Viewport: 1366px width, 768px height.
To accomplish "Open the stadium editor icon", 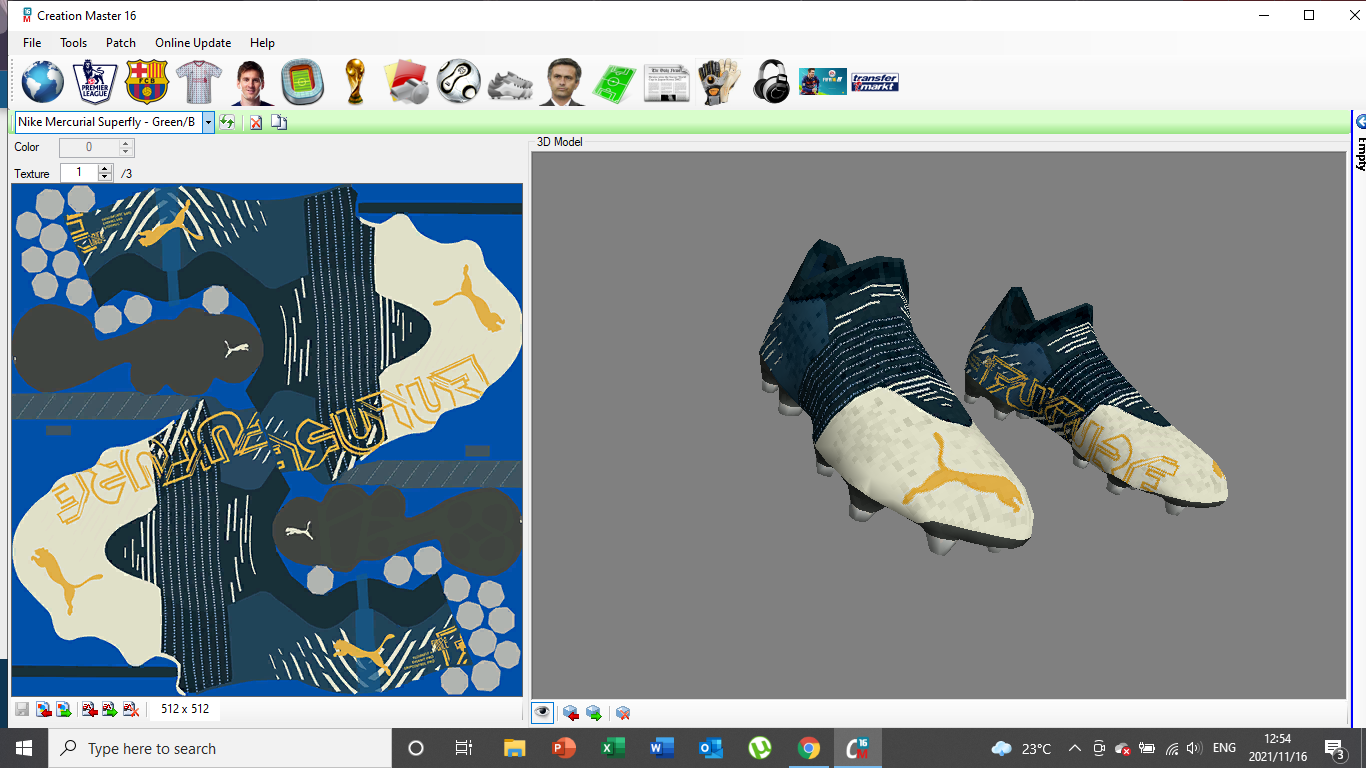I will [302, 82].
